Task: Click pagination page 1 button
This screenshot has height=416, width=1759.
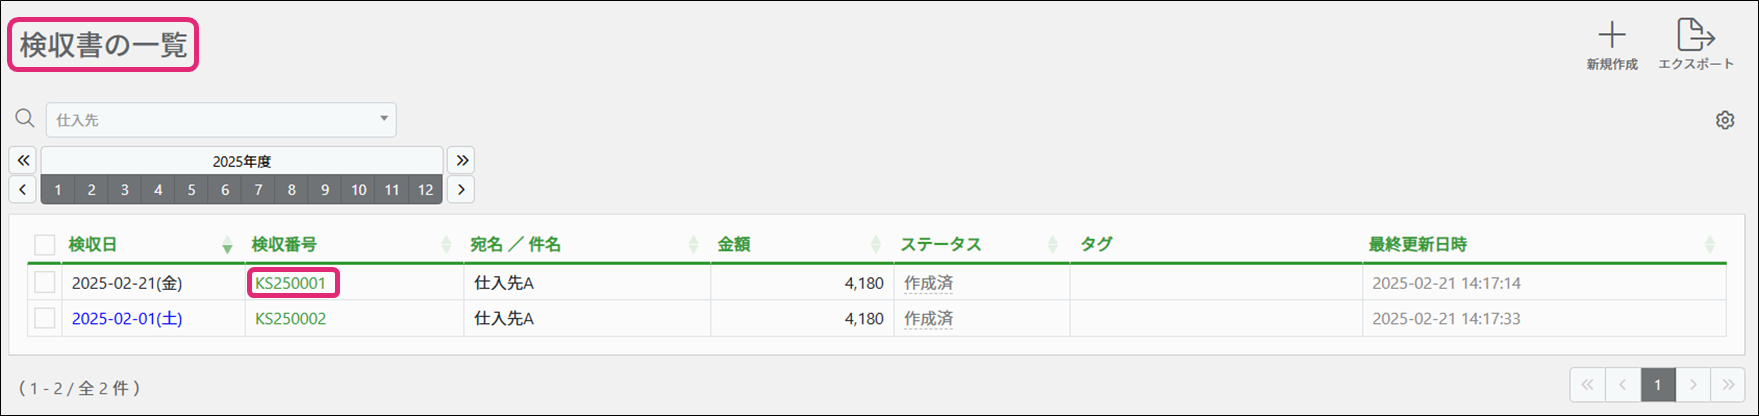Action: pos(1657,385)
